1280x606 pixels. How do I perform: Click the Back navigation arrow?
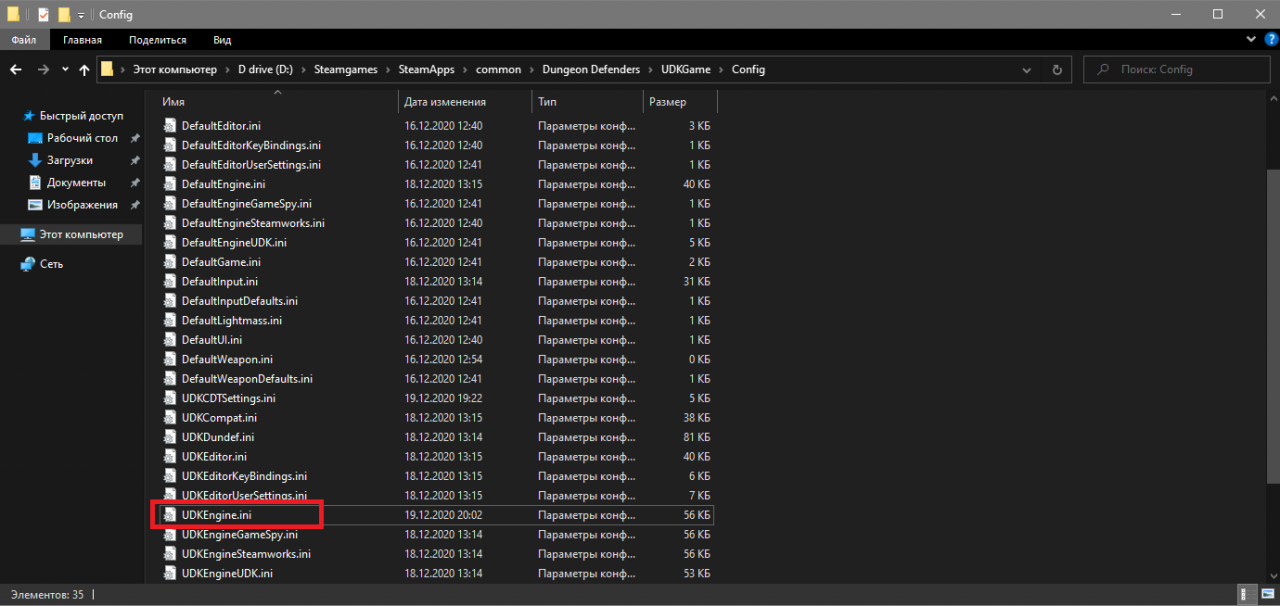[x=16, y=70]
